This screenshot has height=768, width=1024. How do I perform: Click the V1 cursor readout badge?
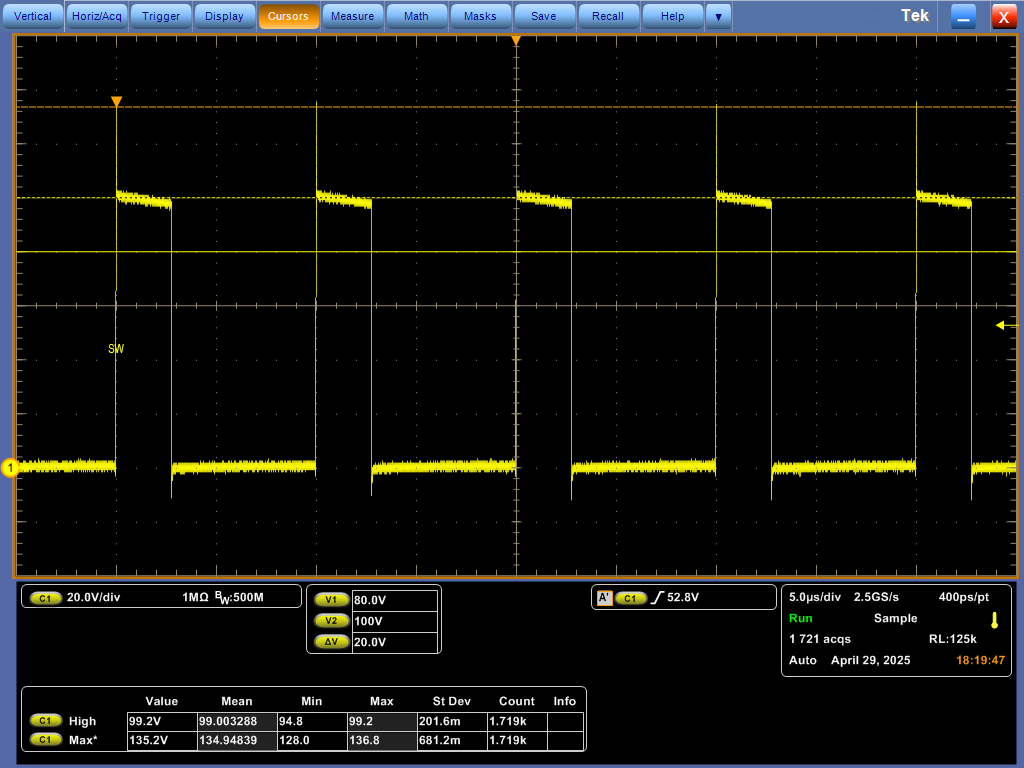[332, 600]
